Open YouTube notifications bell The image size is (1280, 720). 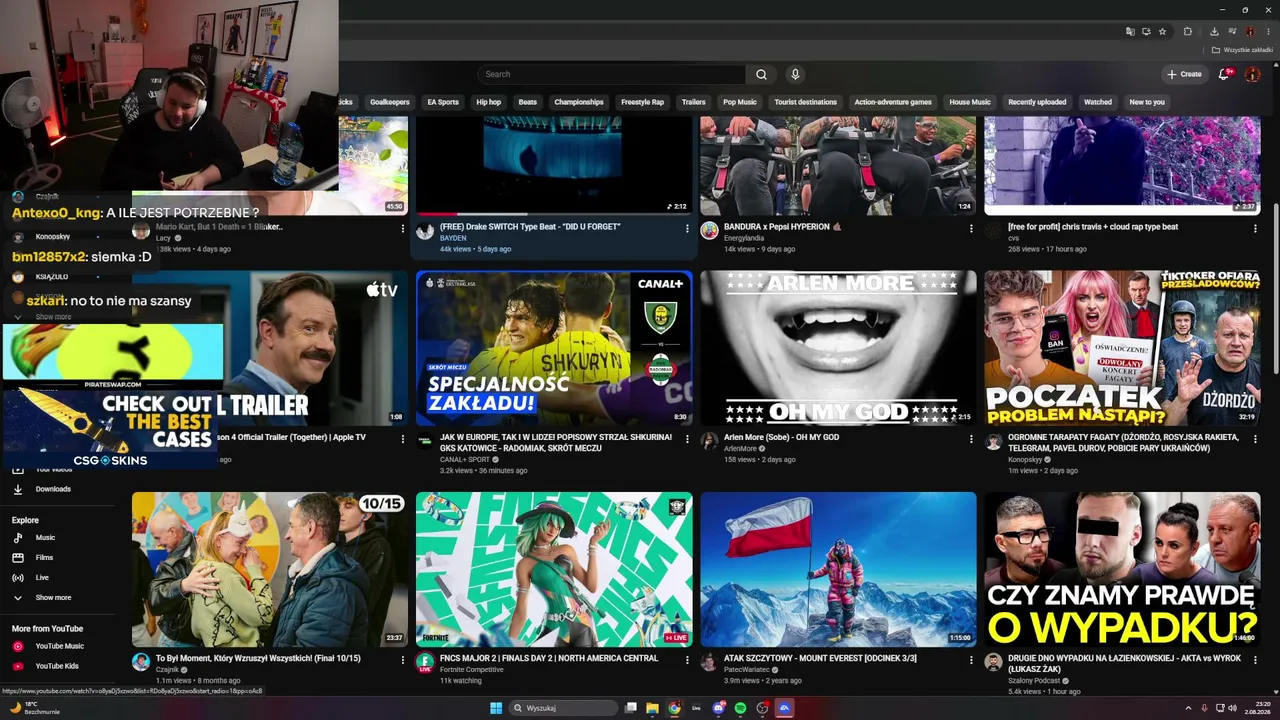tap(1224, 74)
